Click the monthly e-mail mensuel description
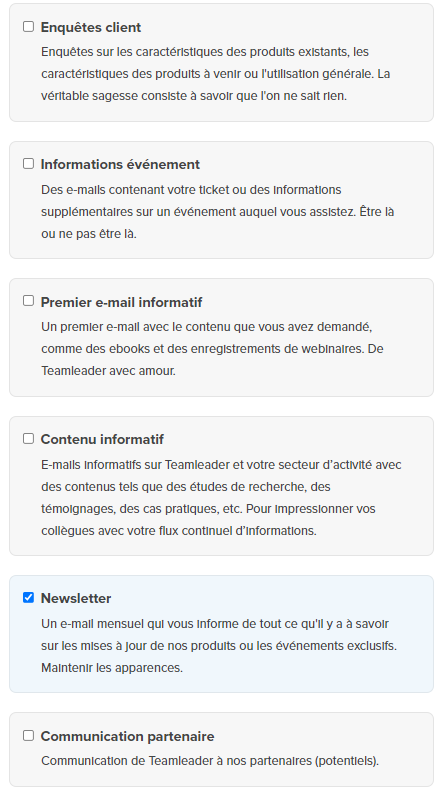447x793 pixels. [x=219, y=646]
